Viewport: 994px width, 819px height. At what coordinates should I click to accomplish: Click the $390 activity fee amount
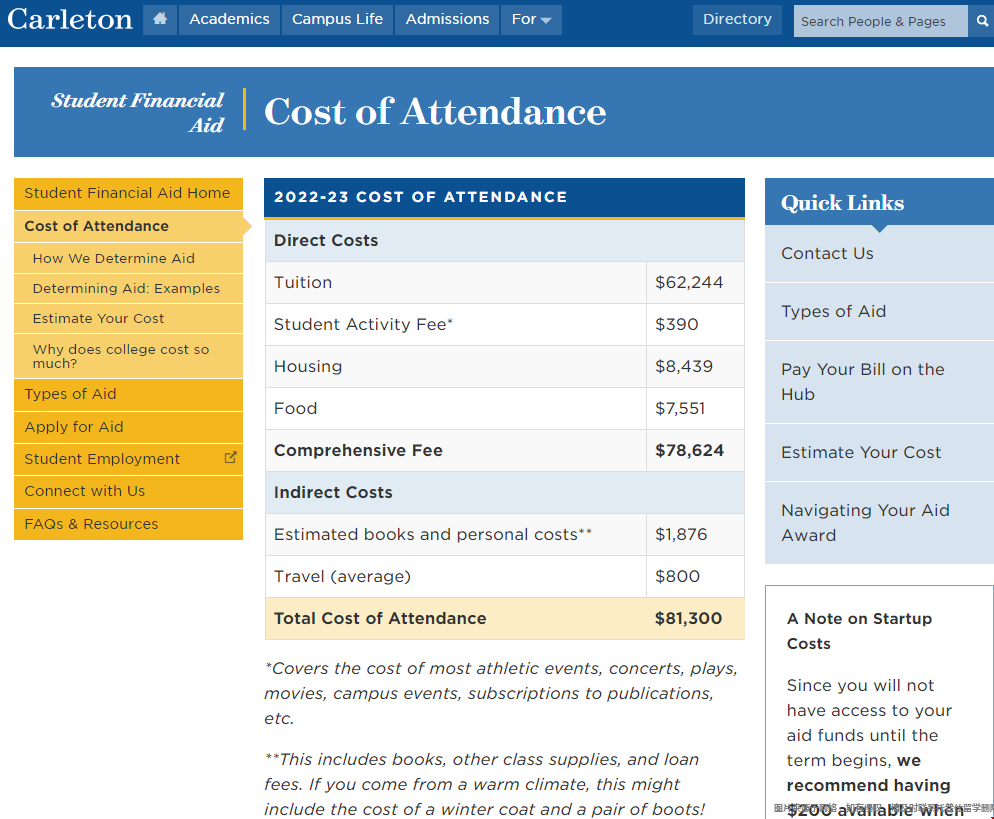coord(676,325)
